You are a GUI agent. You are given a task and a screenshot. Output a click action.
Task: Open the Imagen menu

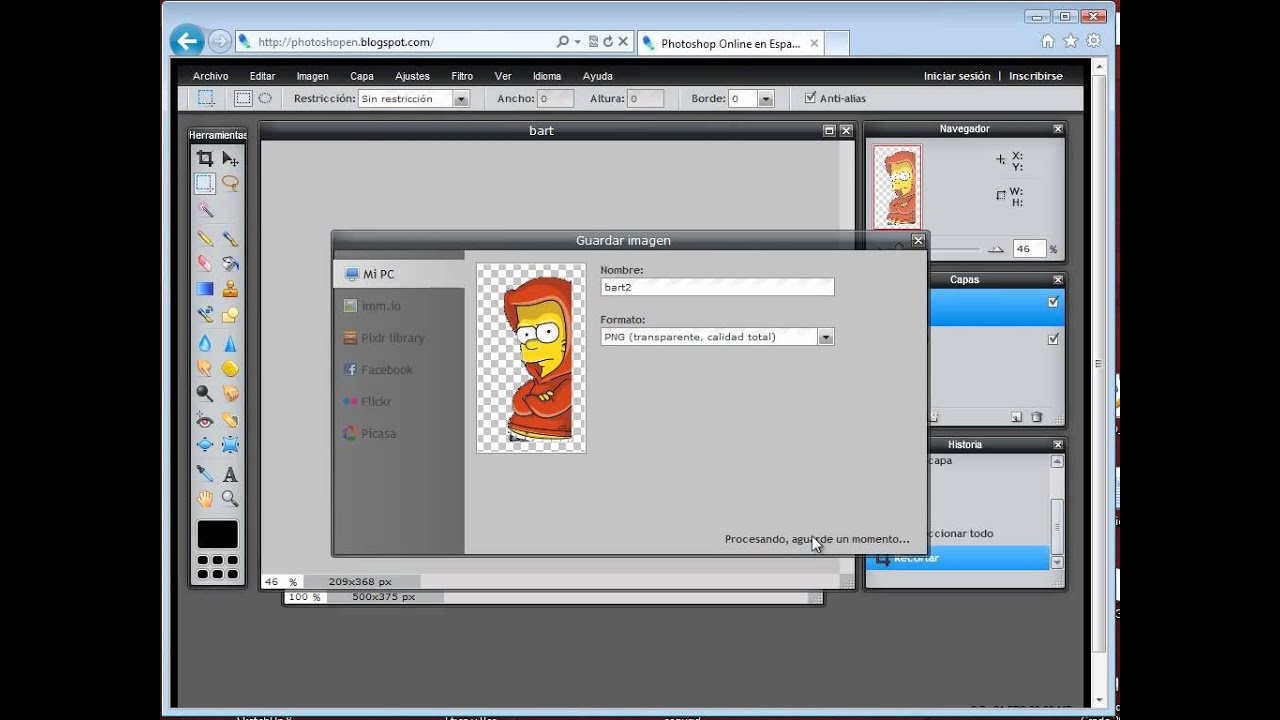pyautogui.click(x=312, y=76)
